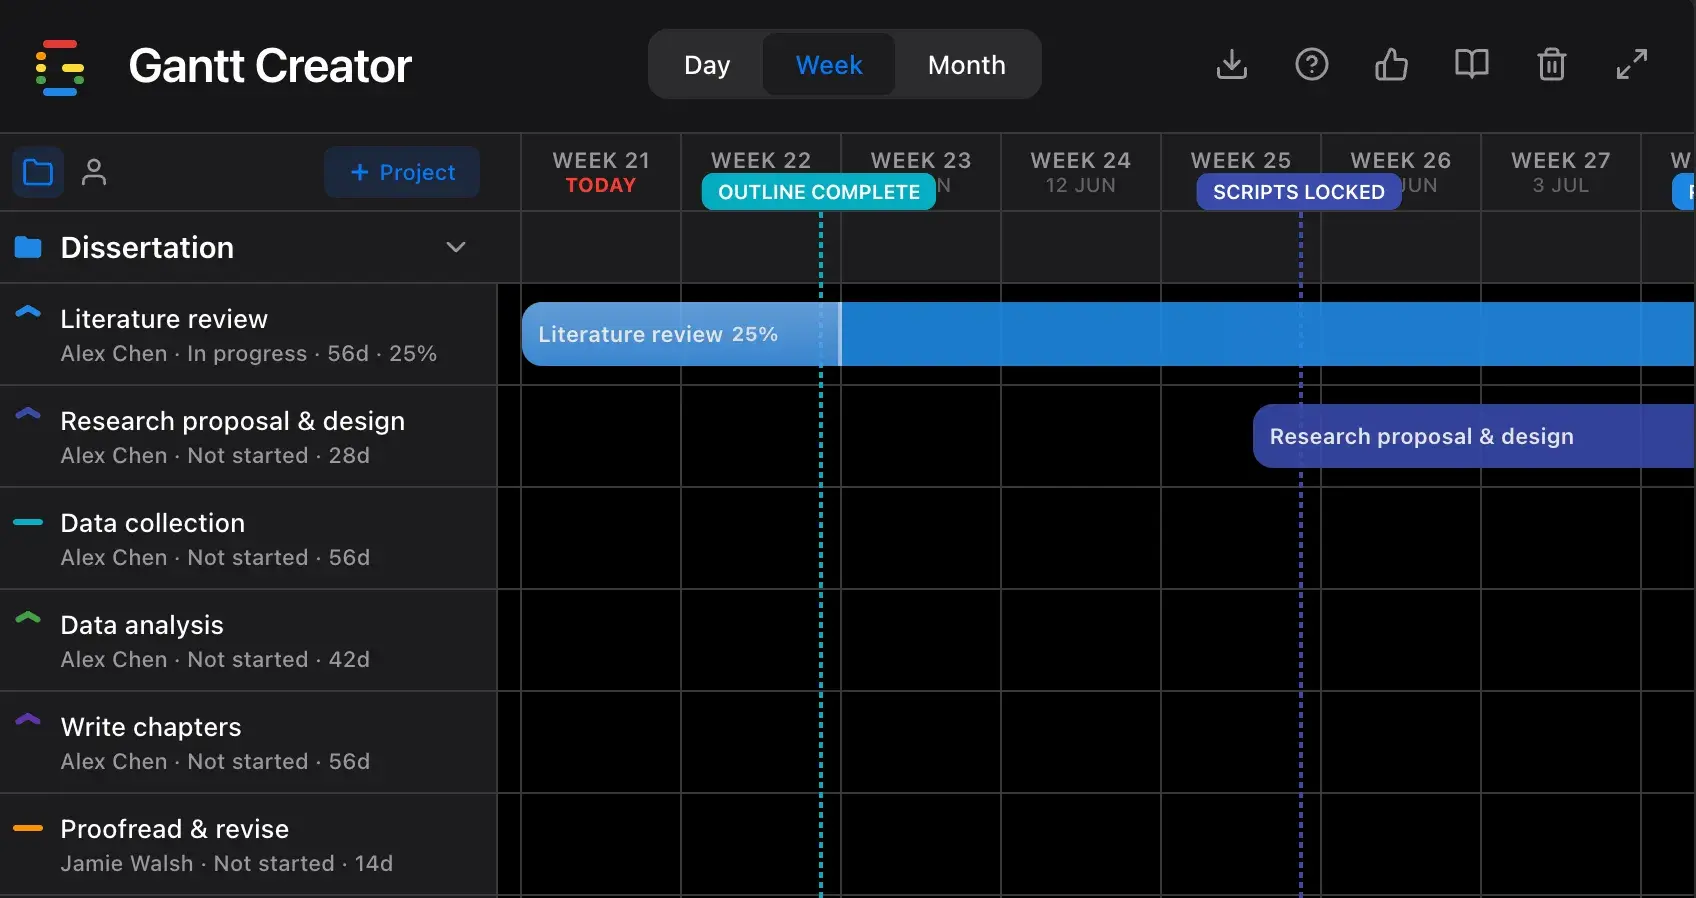The width and height of the screenshot is (1696, 898).
Task: Click 'Alex Chen · Not started · 42d' text
Action: (215, 660)
